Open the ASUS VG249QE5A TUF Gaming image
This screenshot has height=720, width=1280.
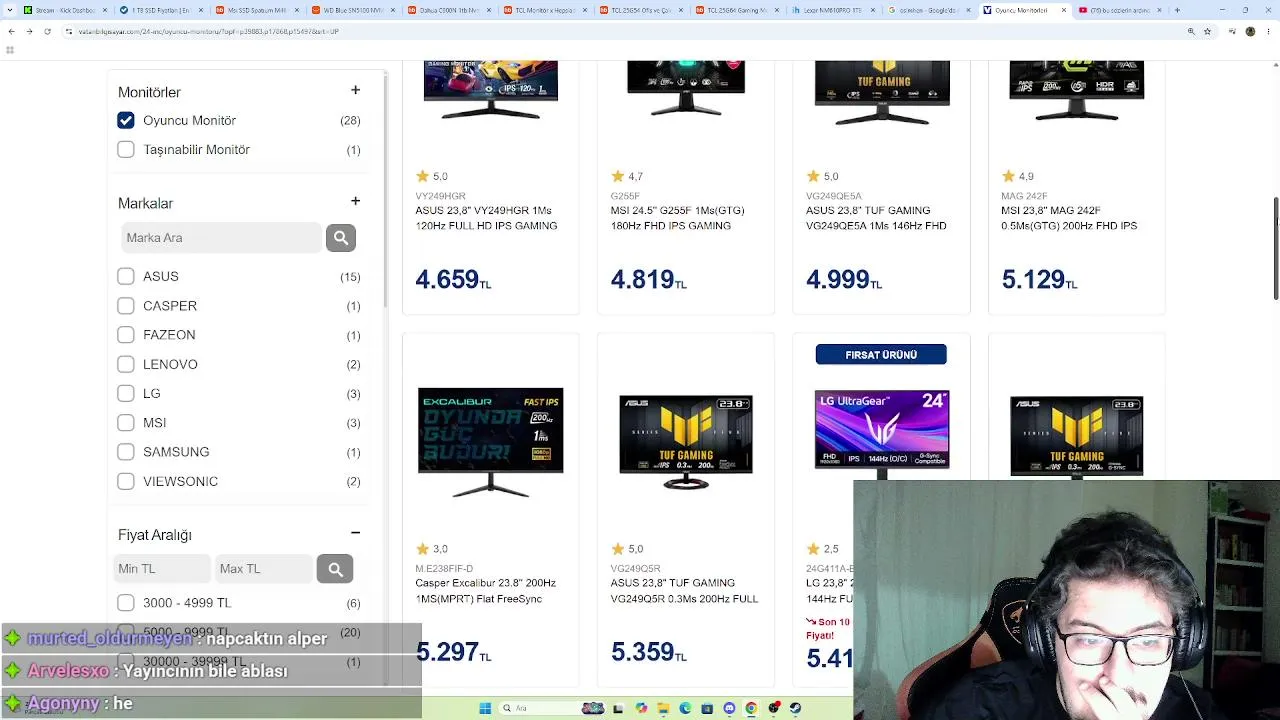881,93
